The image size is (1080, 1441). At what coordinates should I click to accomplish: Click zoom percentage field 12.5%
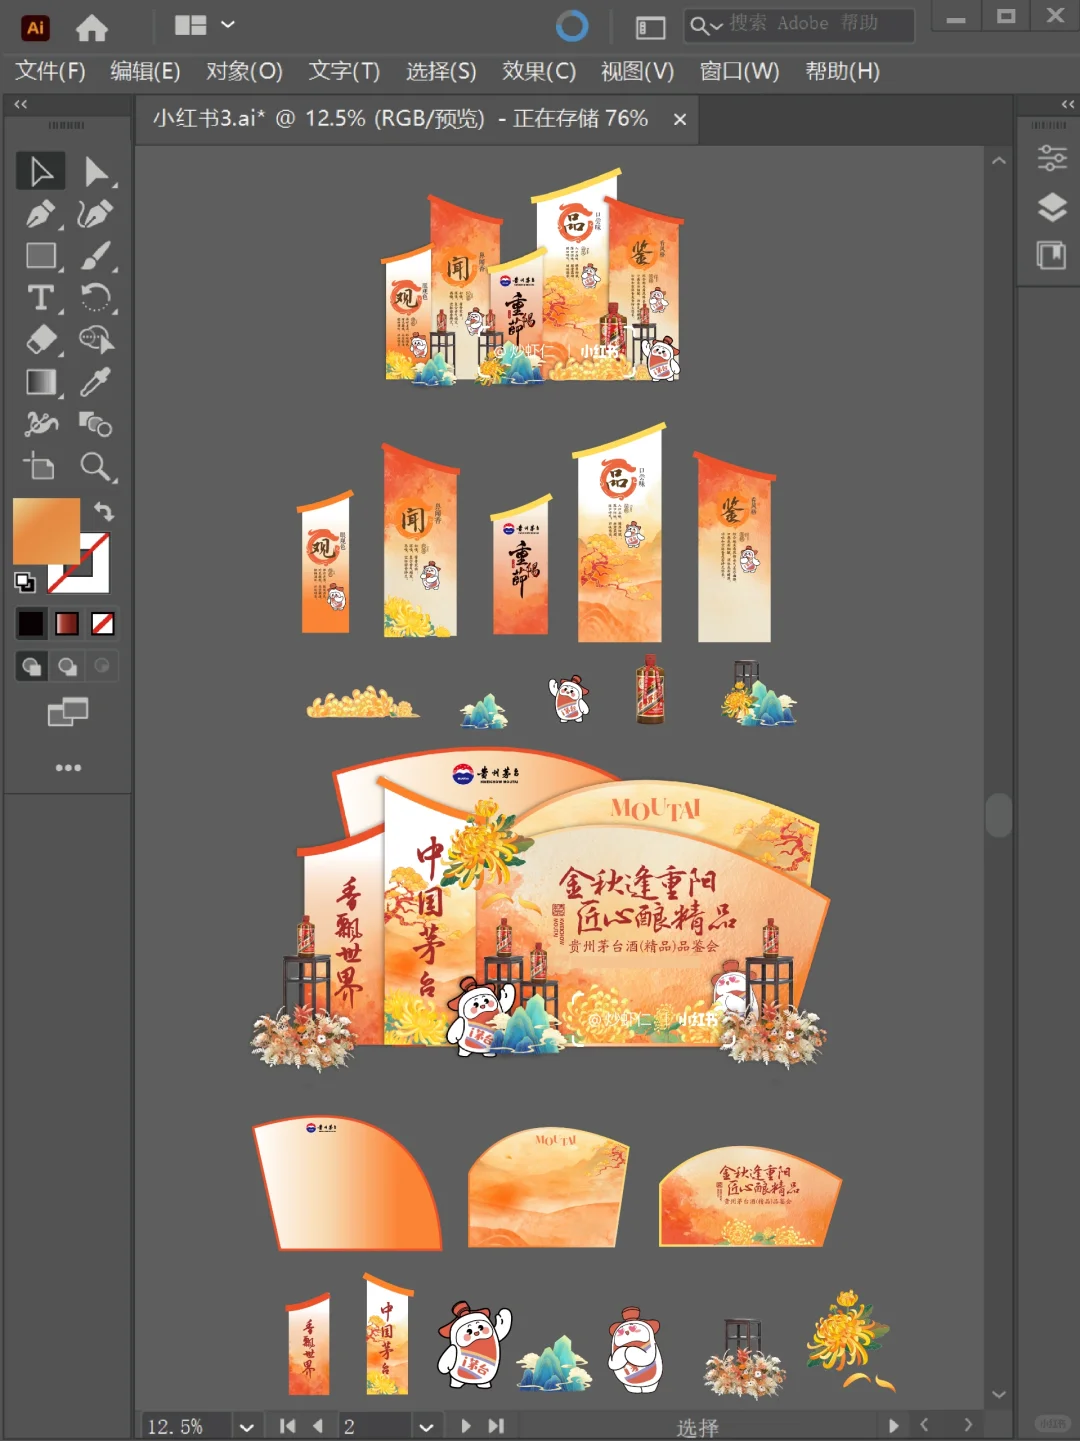(185, 1426)
